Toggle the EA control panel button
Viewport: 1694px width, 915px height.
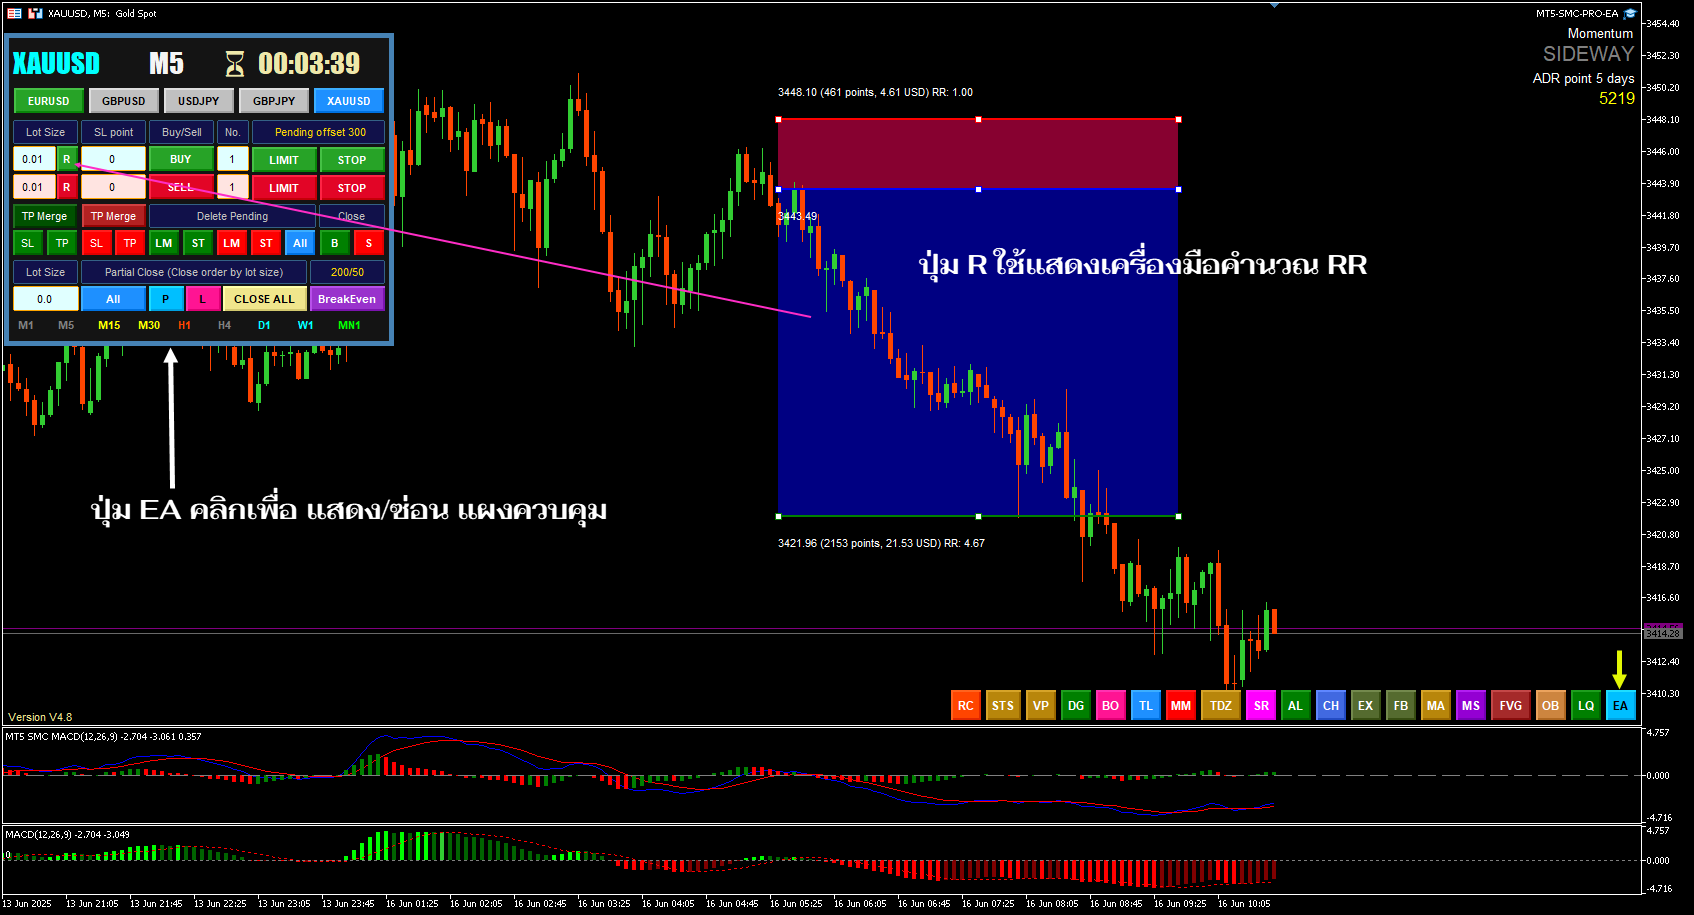click(1620, 705)
